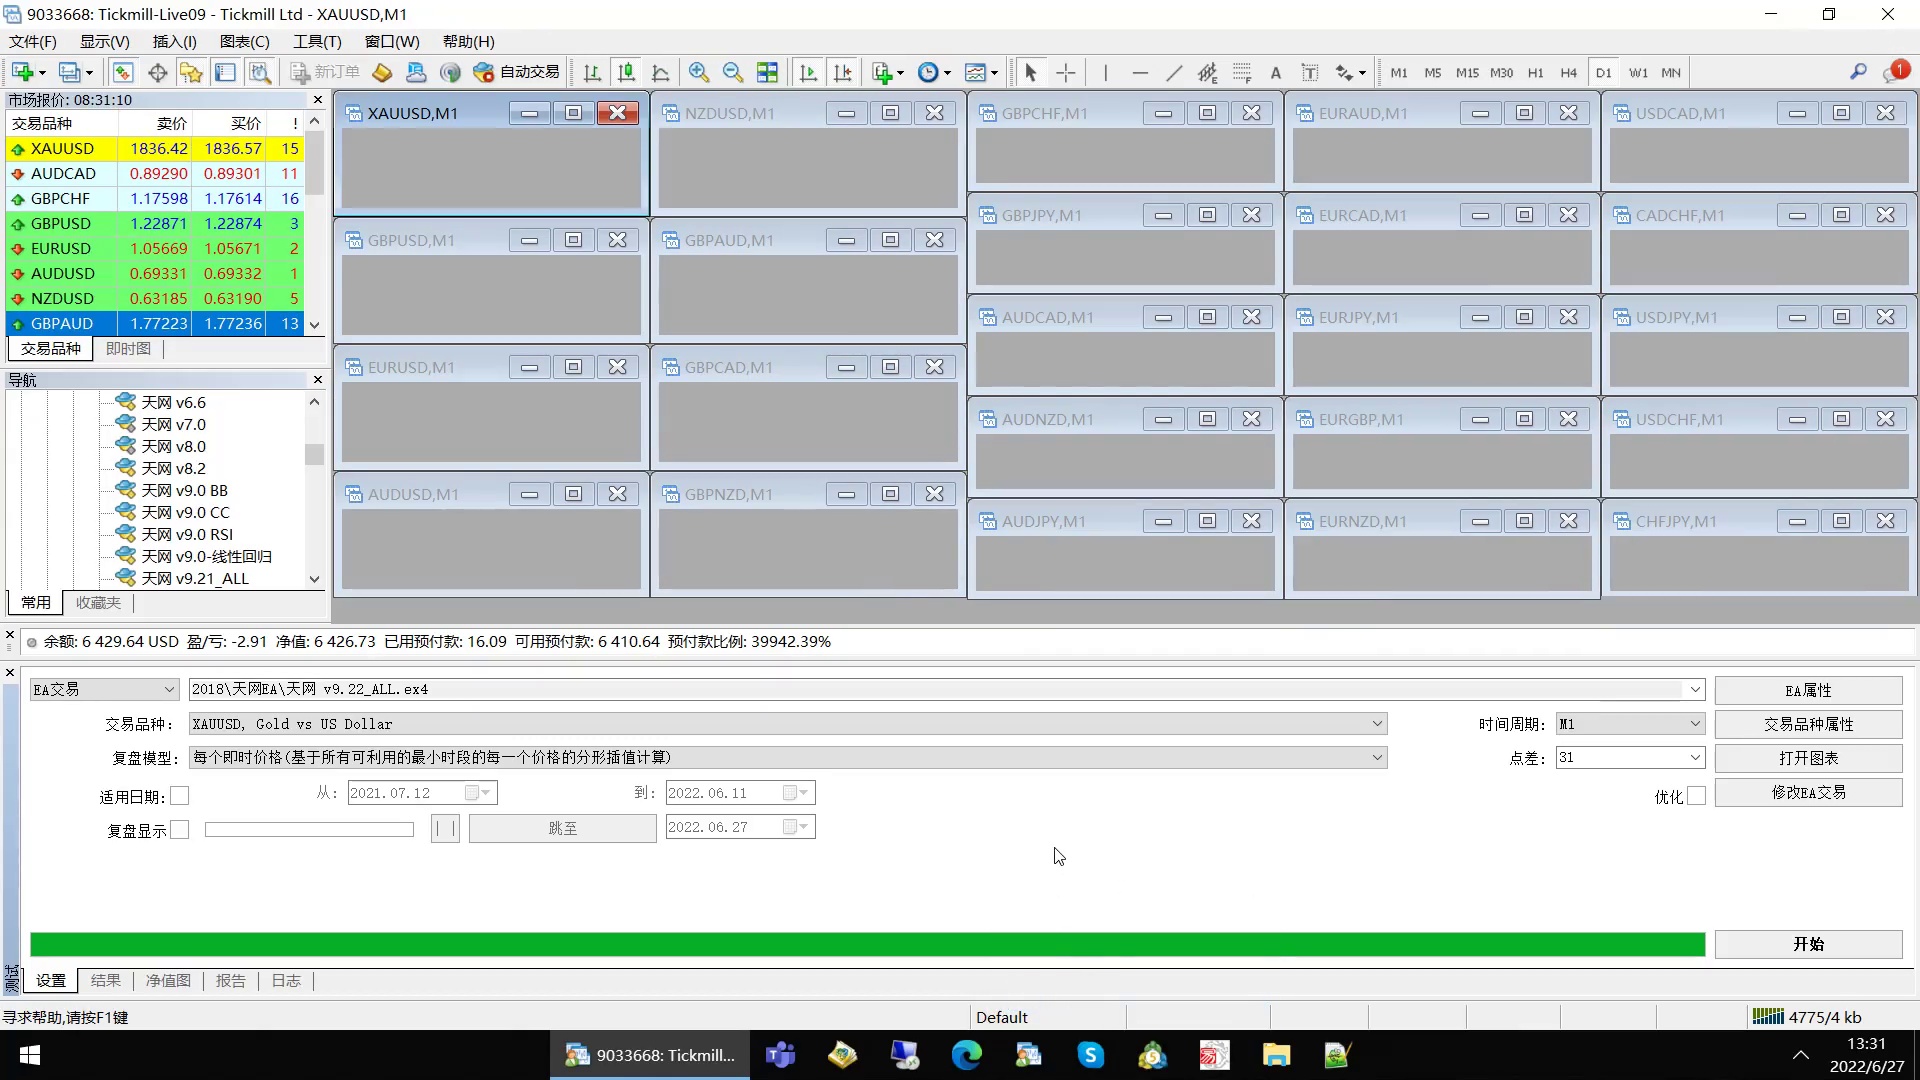
Task: Toggle the AutoTrading (自动交易) button
Action: (x=516, y=72)
